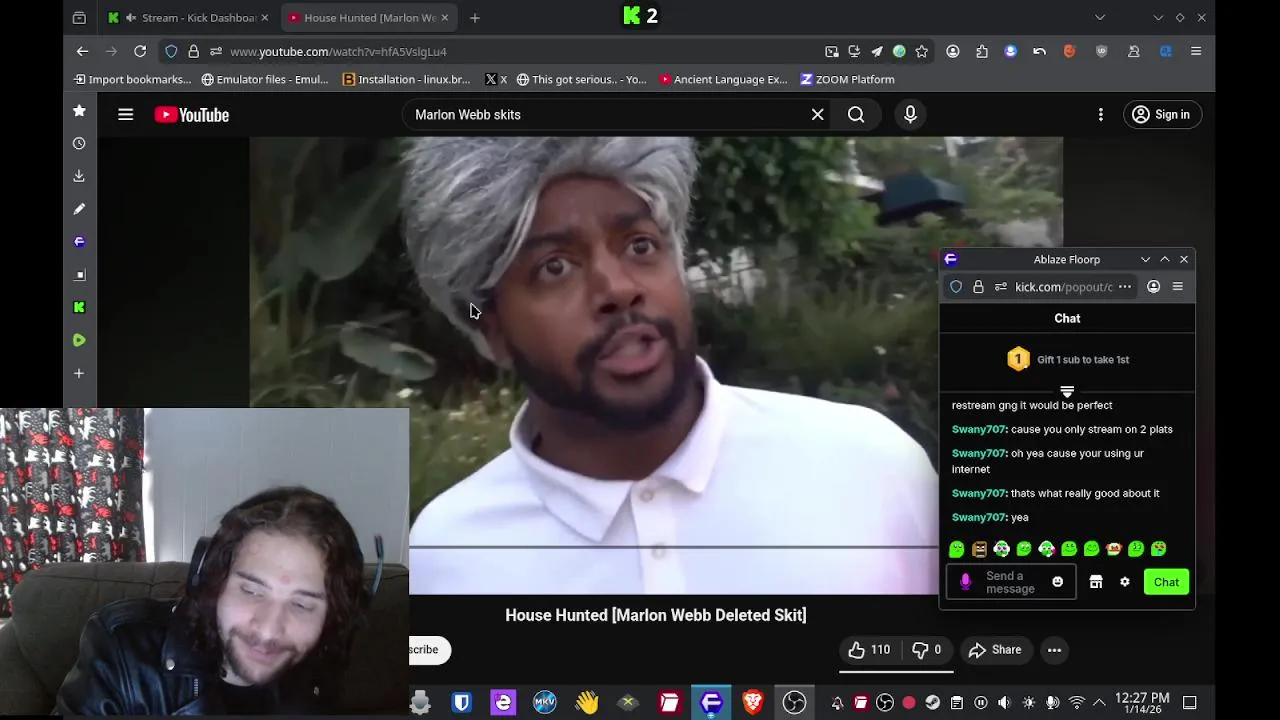The image size is (1280, 720).
Task: Open Ancient Language Ex... bookmark
Action: pyautogui.click(x=723, y=79)
